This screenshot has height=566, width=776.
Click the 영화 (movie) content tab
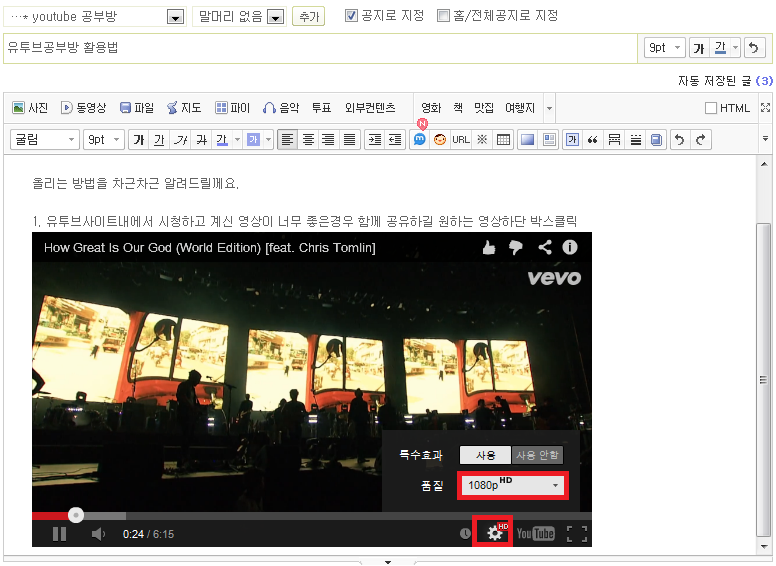point(431,108)
